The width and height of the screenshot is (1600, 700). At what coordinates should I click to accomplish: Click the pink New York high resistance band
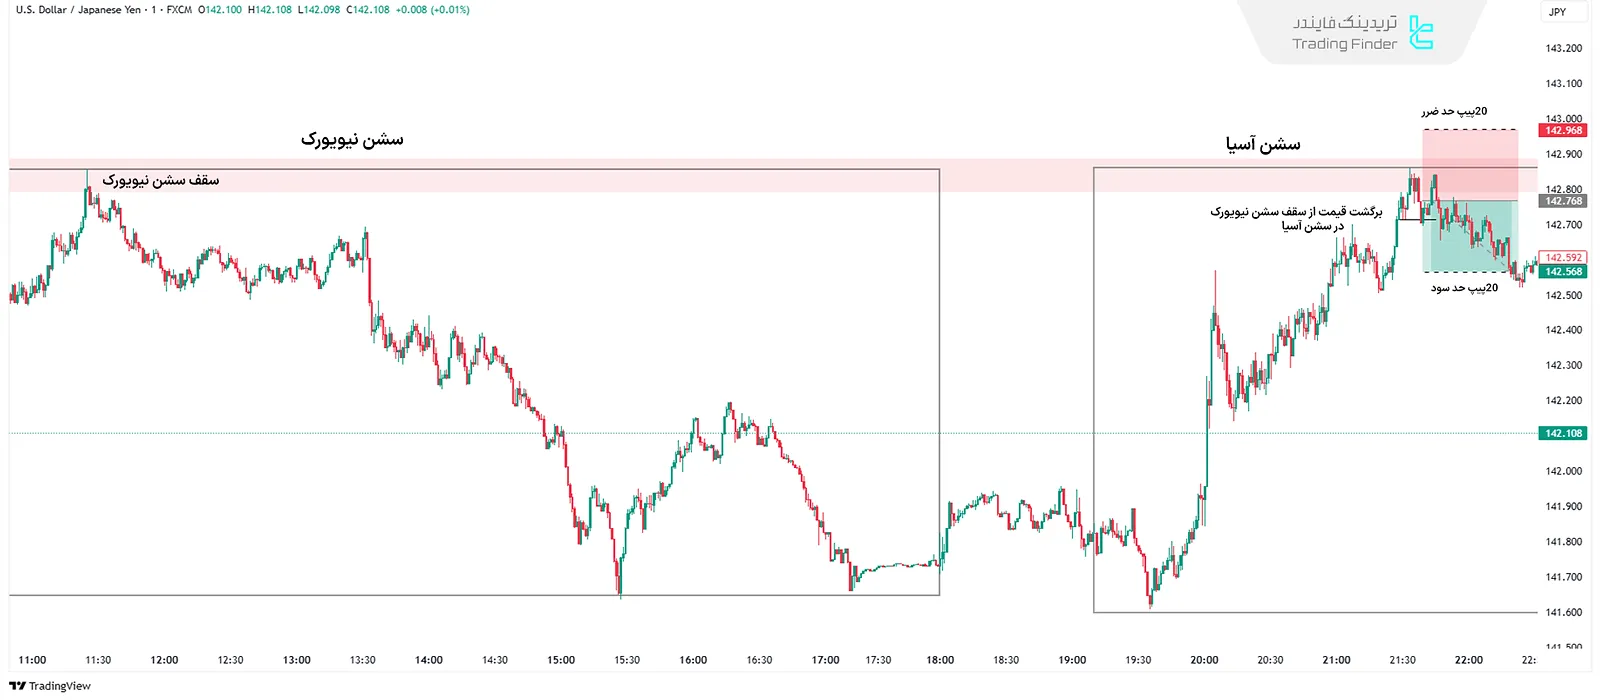pyautogui.click(x=600, y=175)
